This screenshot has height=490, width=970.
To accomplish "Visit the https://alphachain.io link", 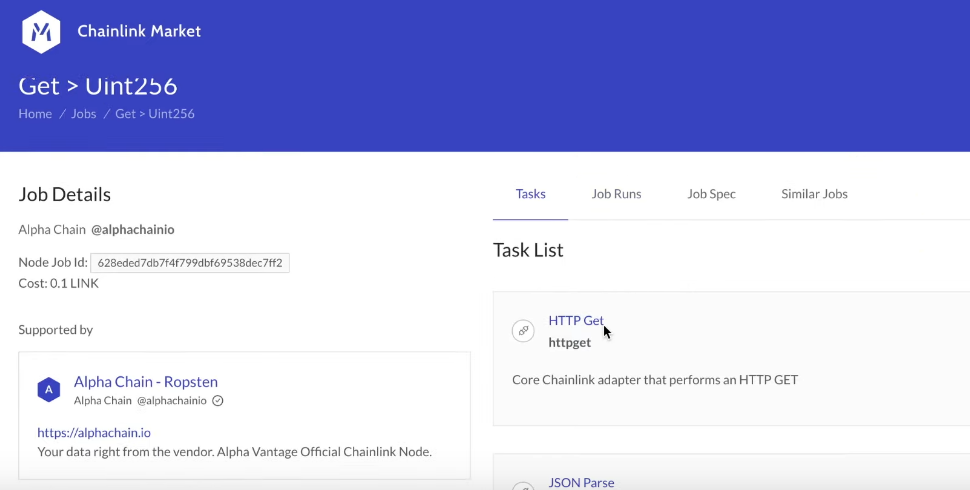I will pos(94,432).
